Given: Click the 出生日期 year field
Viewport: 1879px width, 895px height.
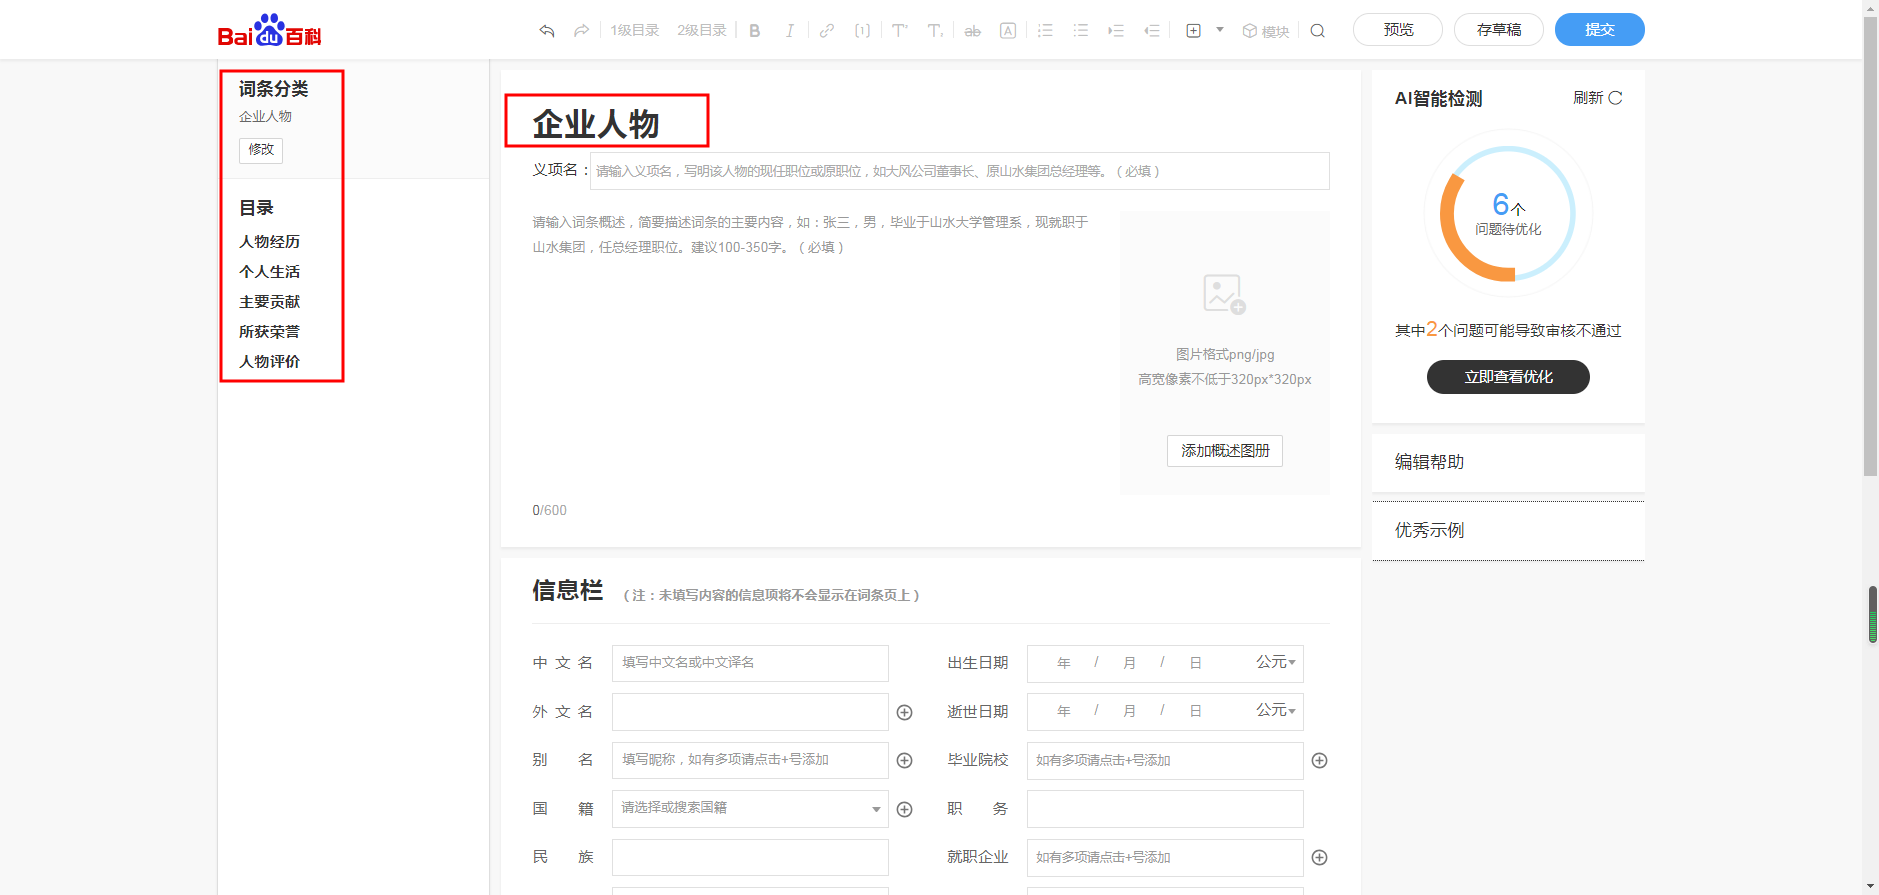Looking at the screenshot, I should click(1064, 663).
